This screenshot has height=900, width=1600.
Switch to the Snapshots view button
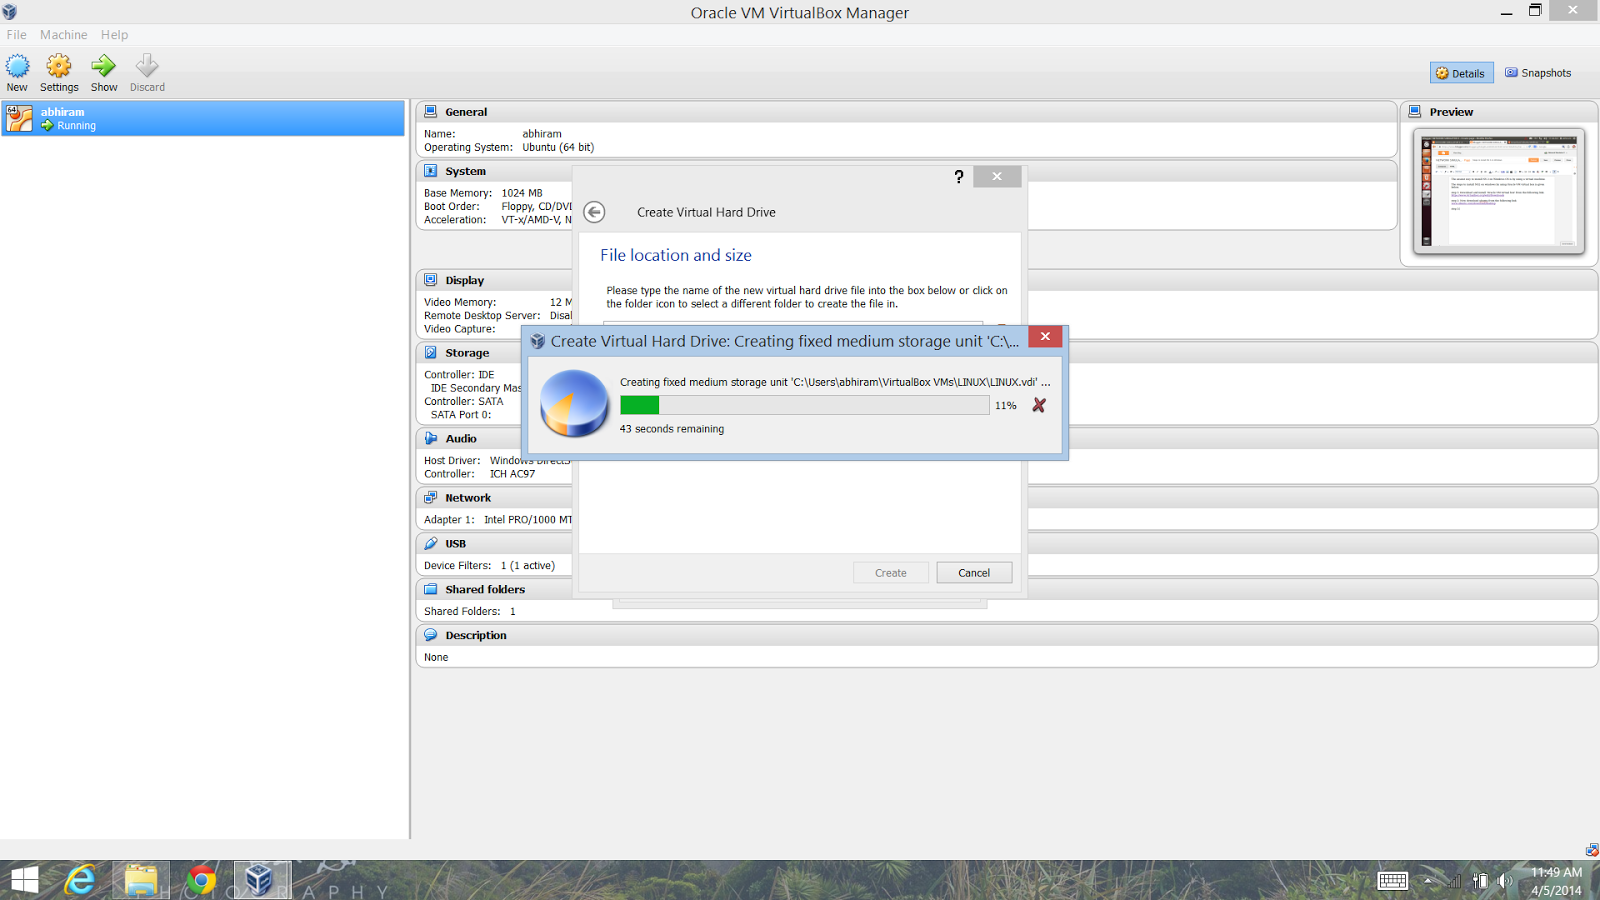pos(1538,73)
